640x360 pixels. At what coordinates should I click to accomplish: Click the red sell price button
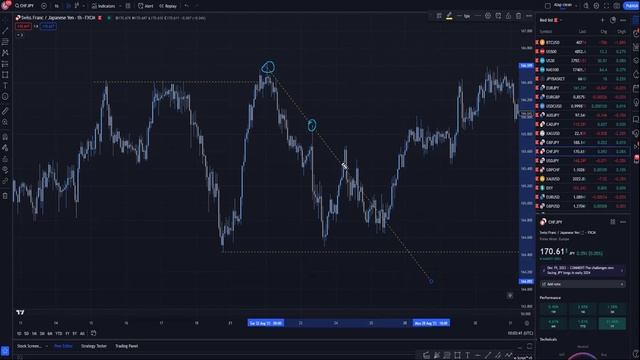(x=23, y=26)
